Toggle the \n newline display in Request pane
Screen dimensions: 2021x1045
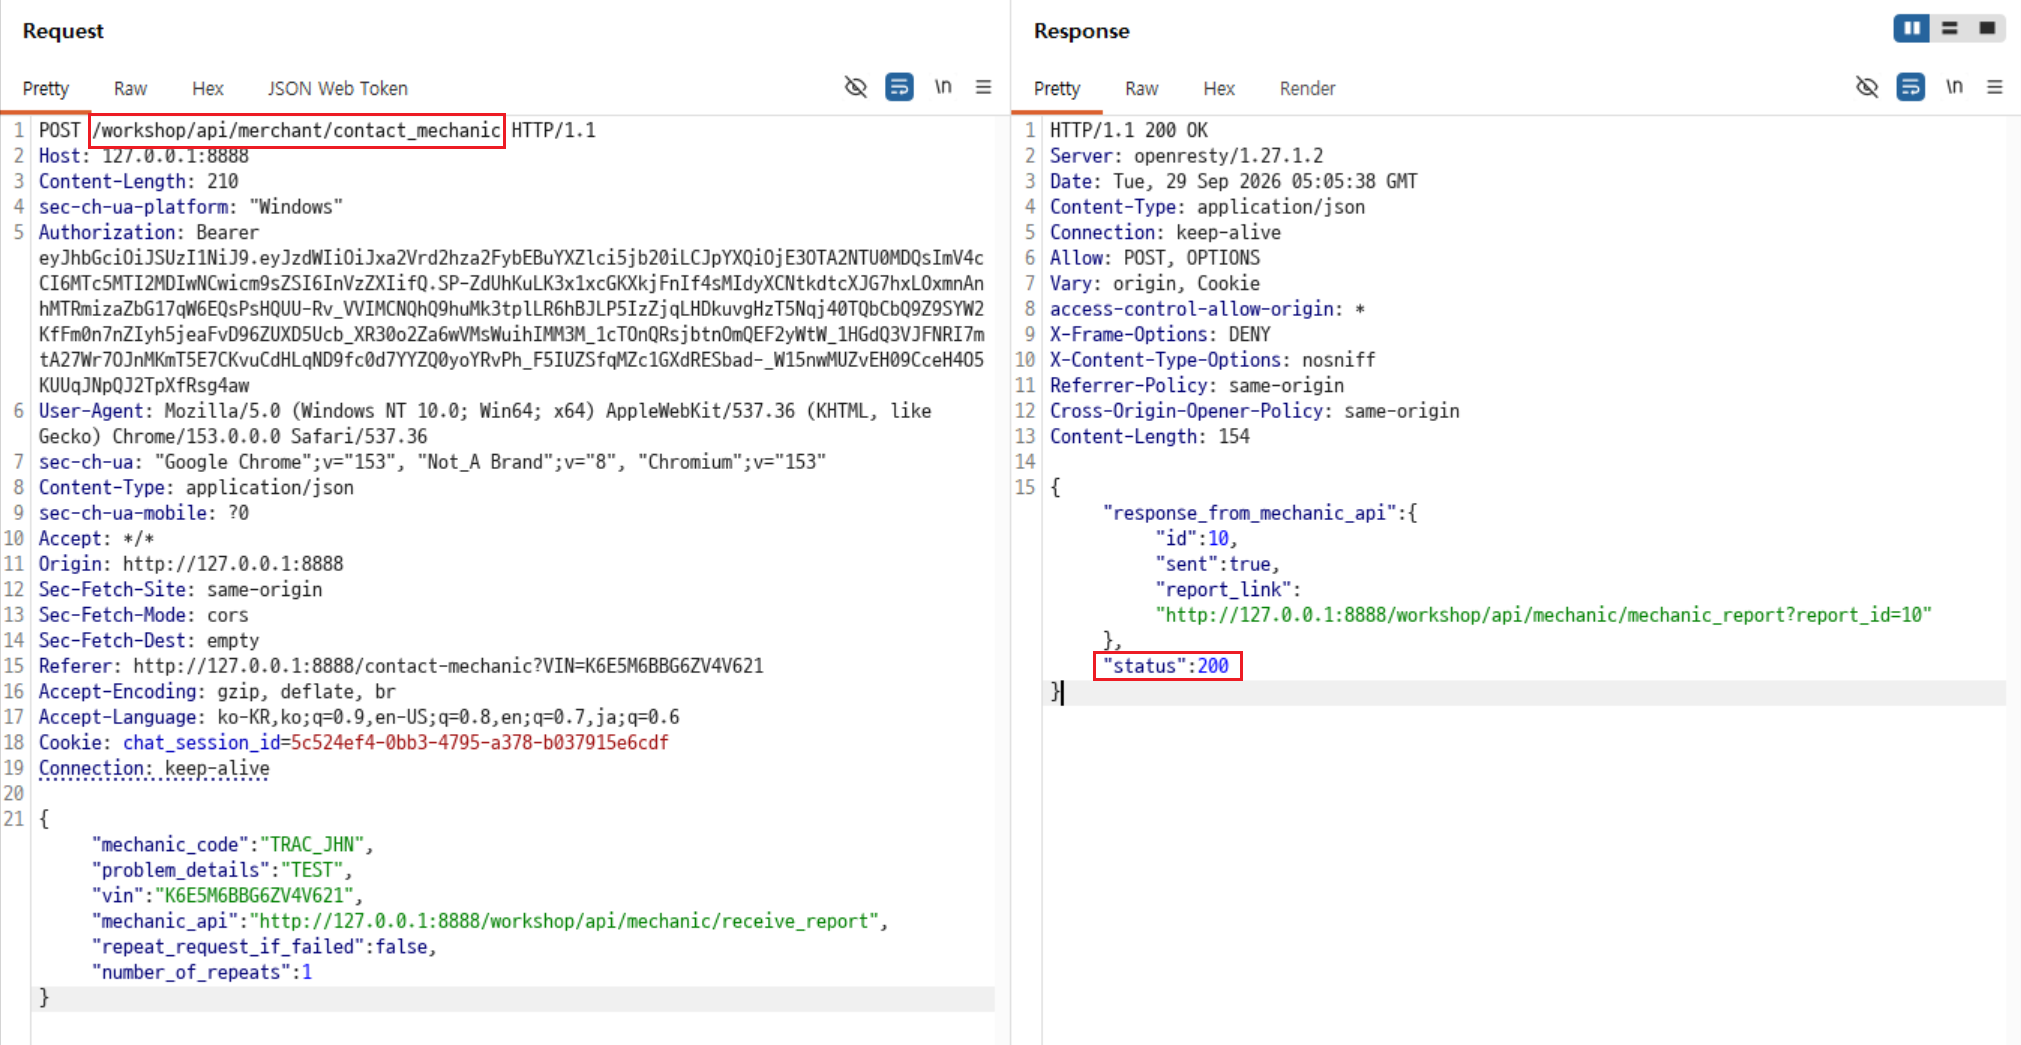pyautogui.click(x=943, y=87)
